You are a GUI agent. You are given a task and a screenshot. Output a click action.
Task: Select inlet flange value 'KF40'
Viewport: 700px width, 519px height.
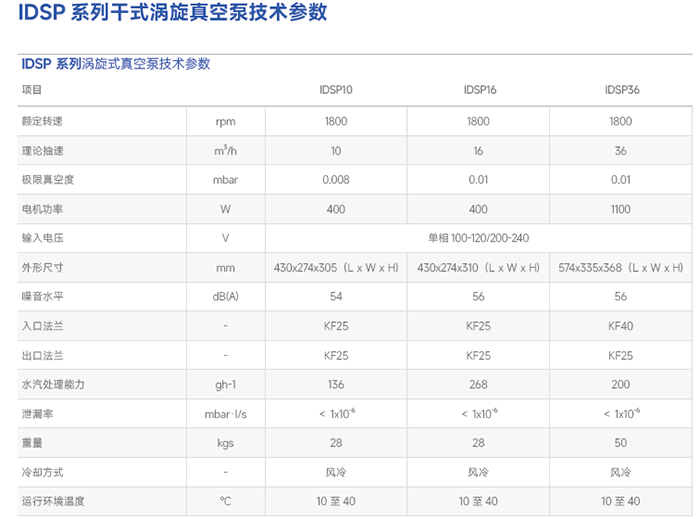click(x=621, y=326)
